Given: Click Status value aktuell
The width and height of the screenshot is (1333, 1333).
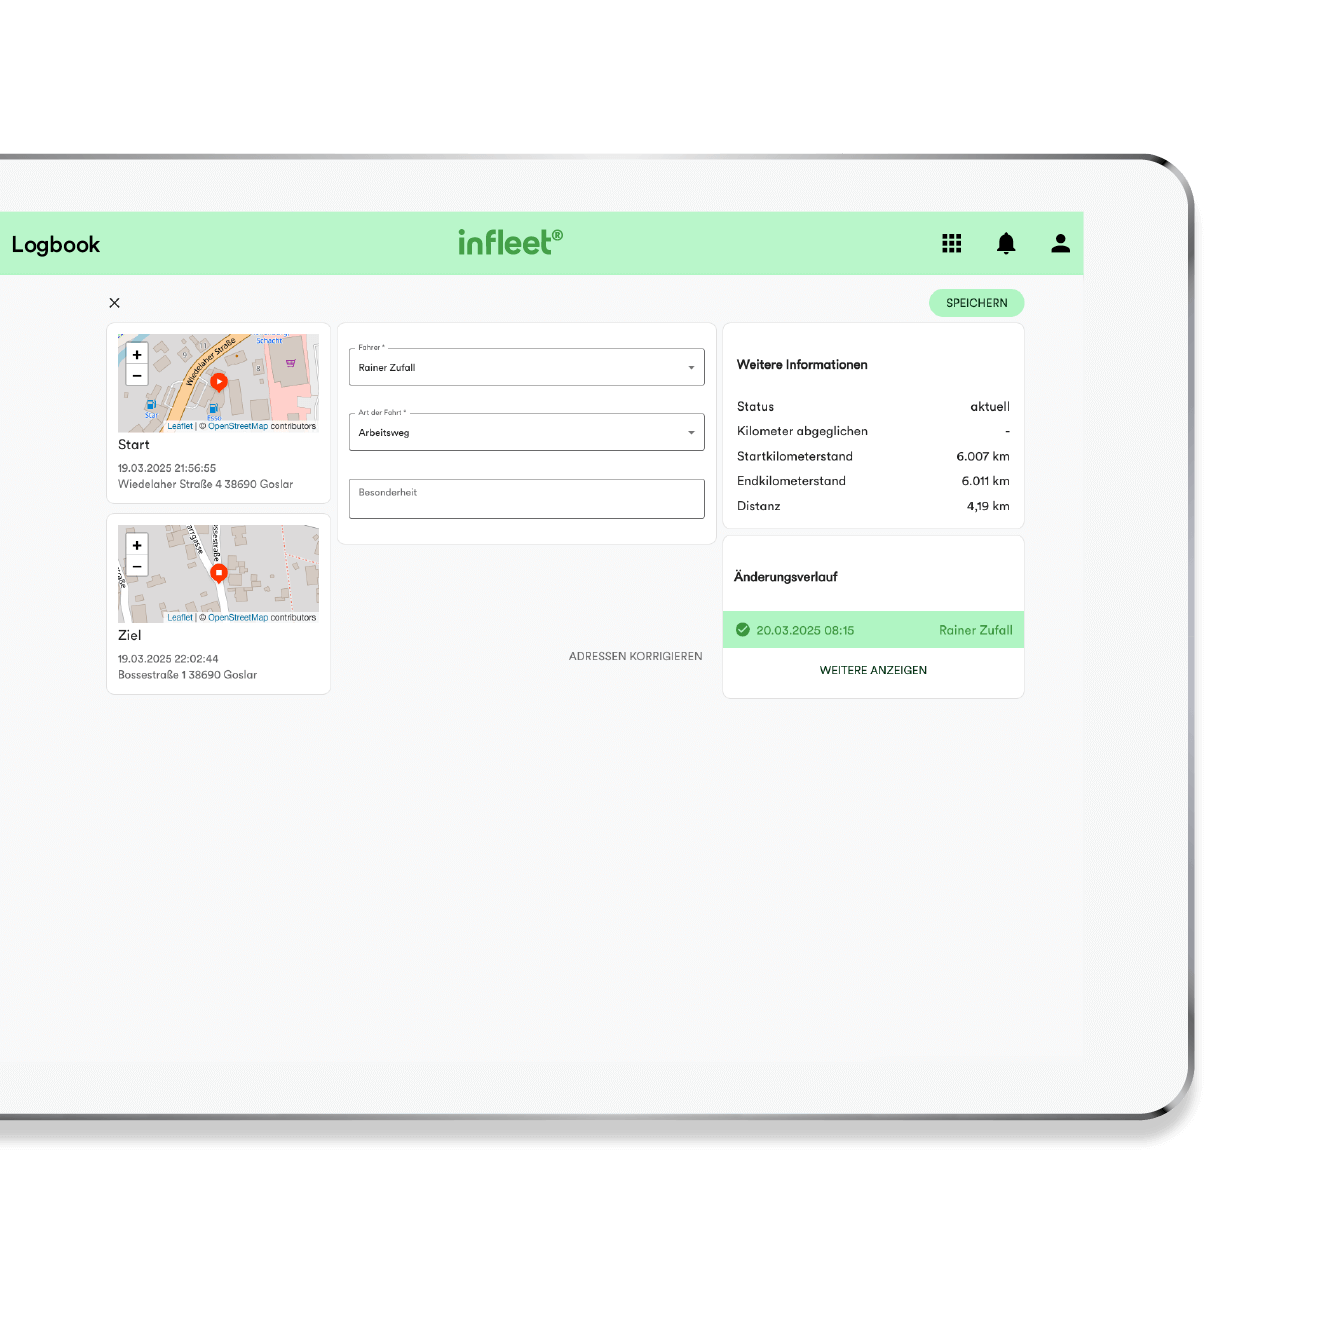Looking at the screenshot, I should (990, 406).
